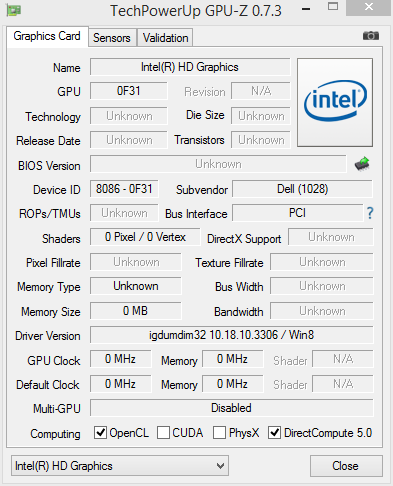393x486 pixels.
Task: Click the Bus Interface question mark
Action: pos(370,213)
